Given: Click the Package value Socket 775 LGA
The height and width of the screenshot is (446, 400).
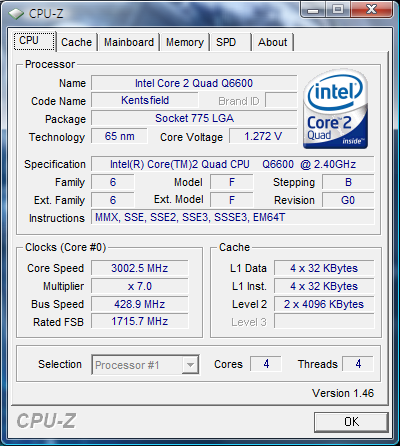Looking at the screenshot, I should [x=194, y=118].
